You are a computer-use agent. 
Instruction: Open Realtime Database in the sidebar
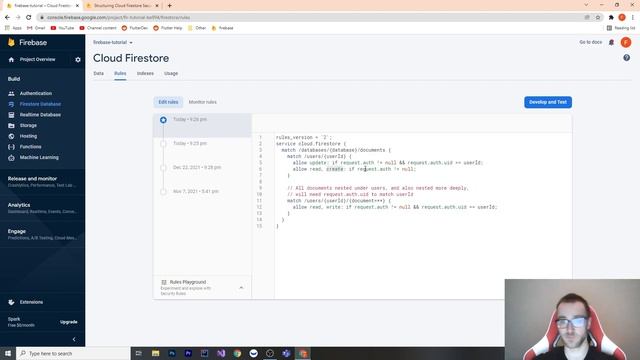pos(40,115)
